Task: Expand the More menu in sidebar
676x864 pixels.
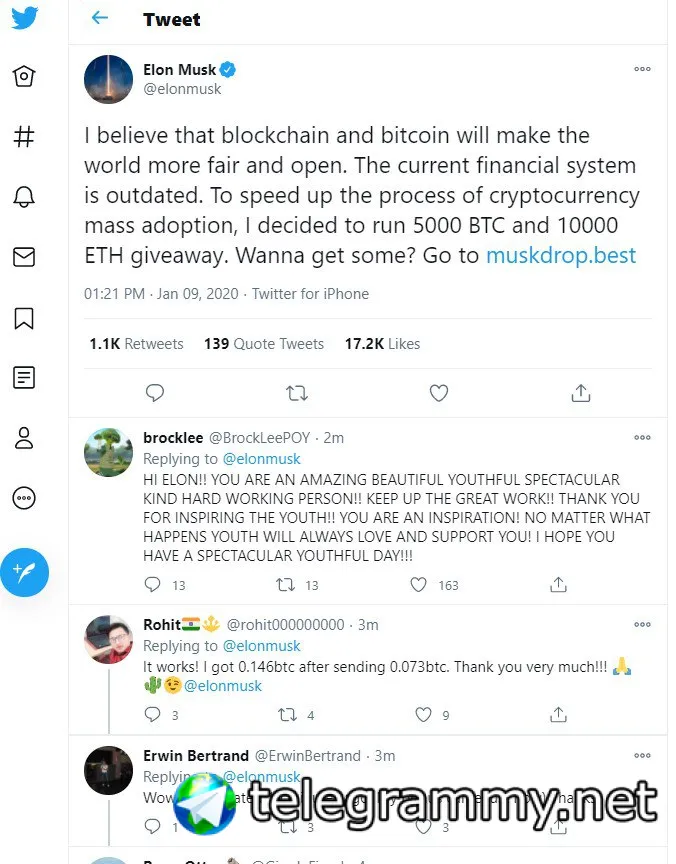Action: (24, 498)
